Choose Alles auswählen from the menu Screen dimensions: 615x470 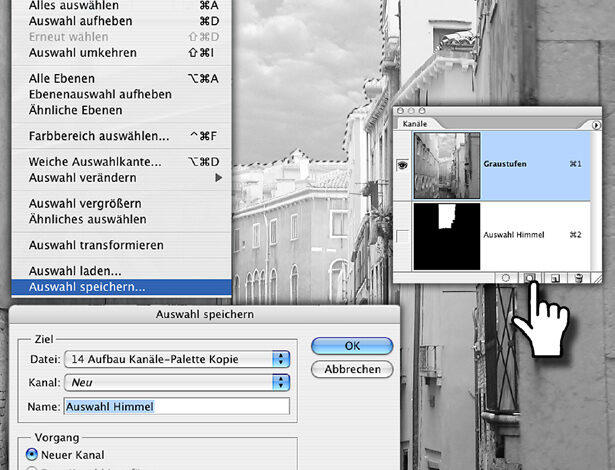pyautogui.click(x=122, y=5)
